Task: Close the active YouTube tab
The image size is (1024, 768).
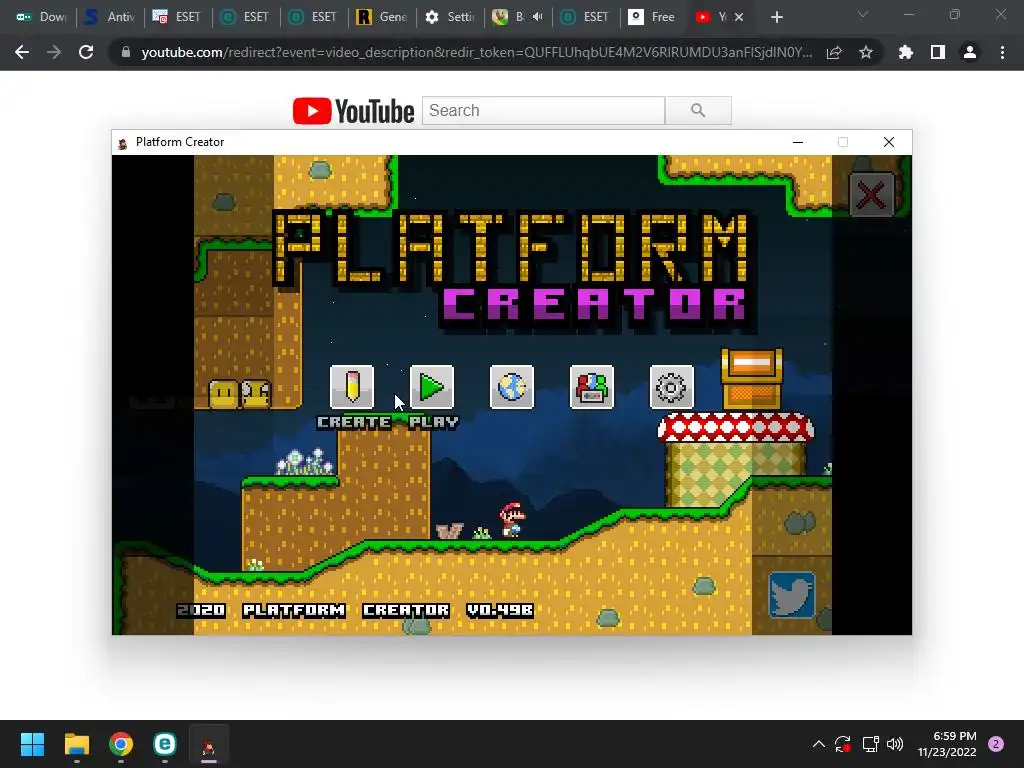Action: tap(739, 17)
